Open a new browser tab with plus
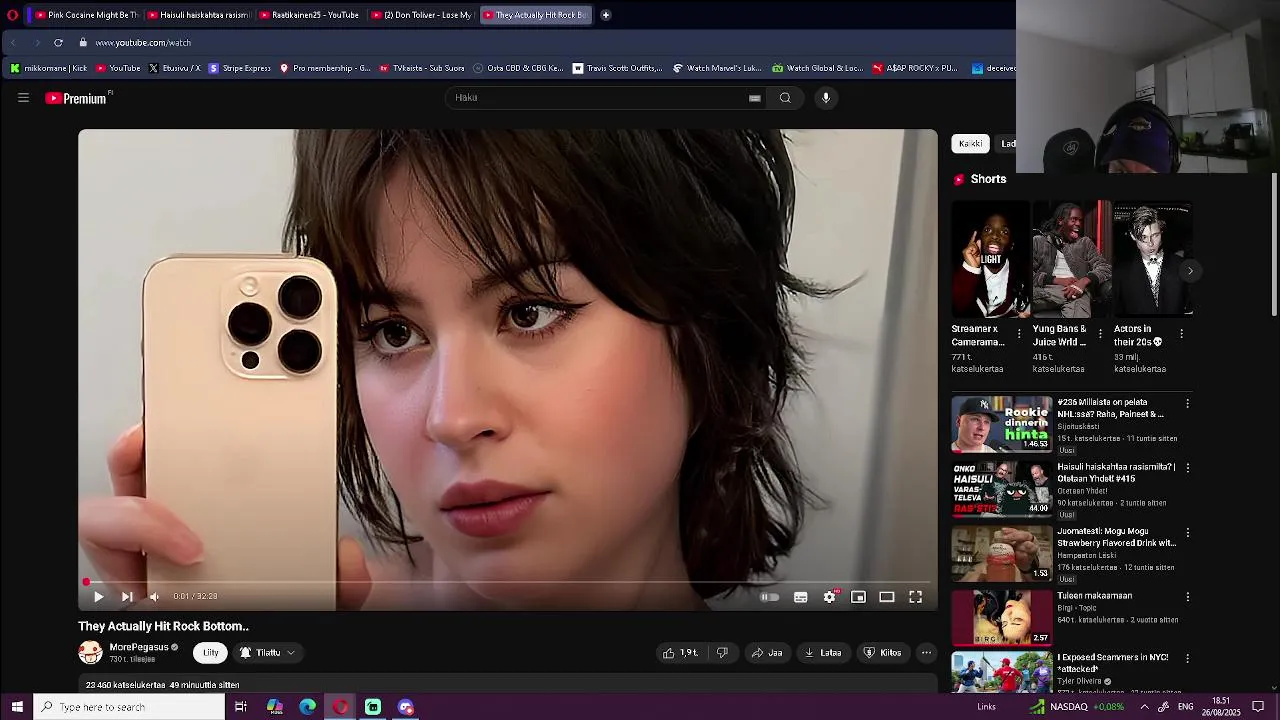1280x720 pixels. point(606,15)
